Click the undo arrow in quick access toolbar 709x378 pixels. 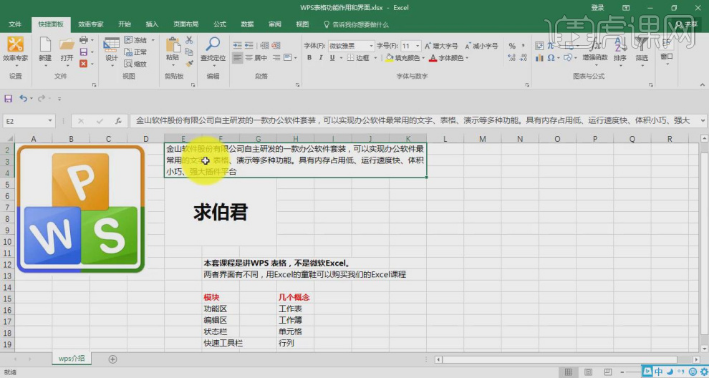(x=23, y=99)
